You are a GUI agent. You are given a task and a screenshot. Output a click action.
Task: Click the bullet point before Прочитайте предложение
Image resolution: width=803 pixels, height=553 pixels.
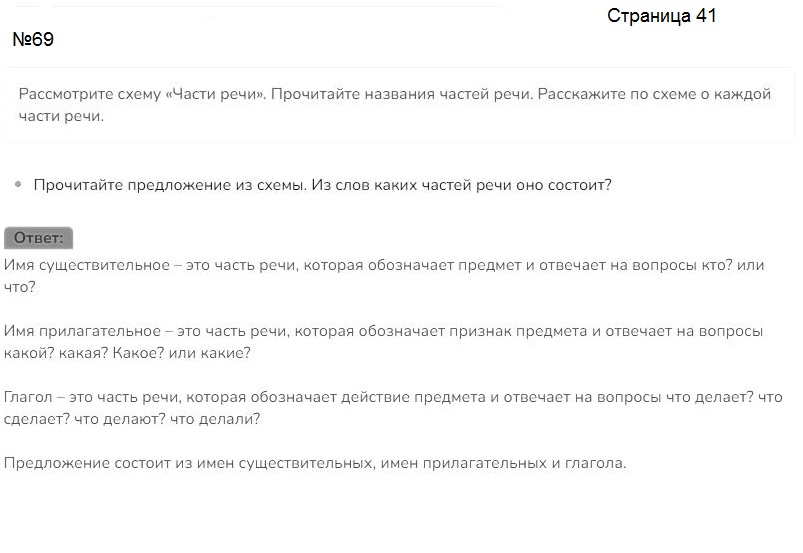point(18,184)
